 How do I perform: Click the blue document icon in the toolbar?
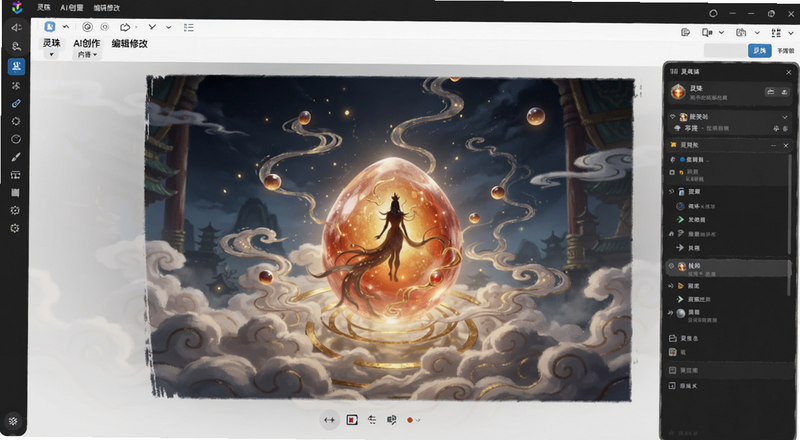(49, 27)
